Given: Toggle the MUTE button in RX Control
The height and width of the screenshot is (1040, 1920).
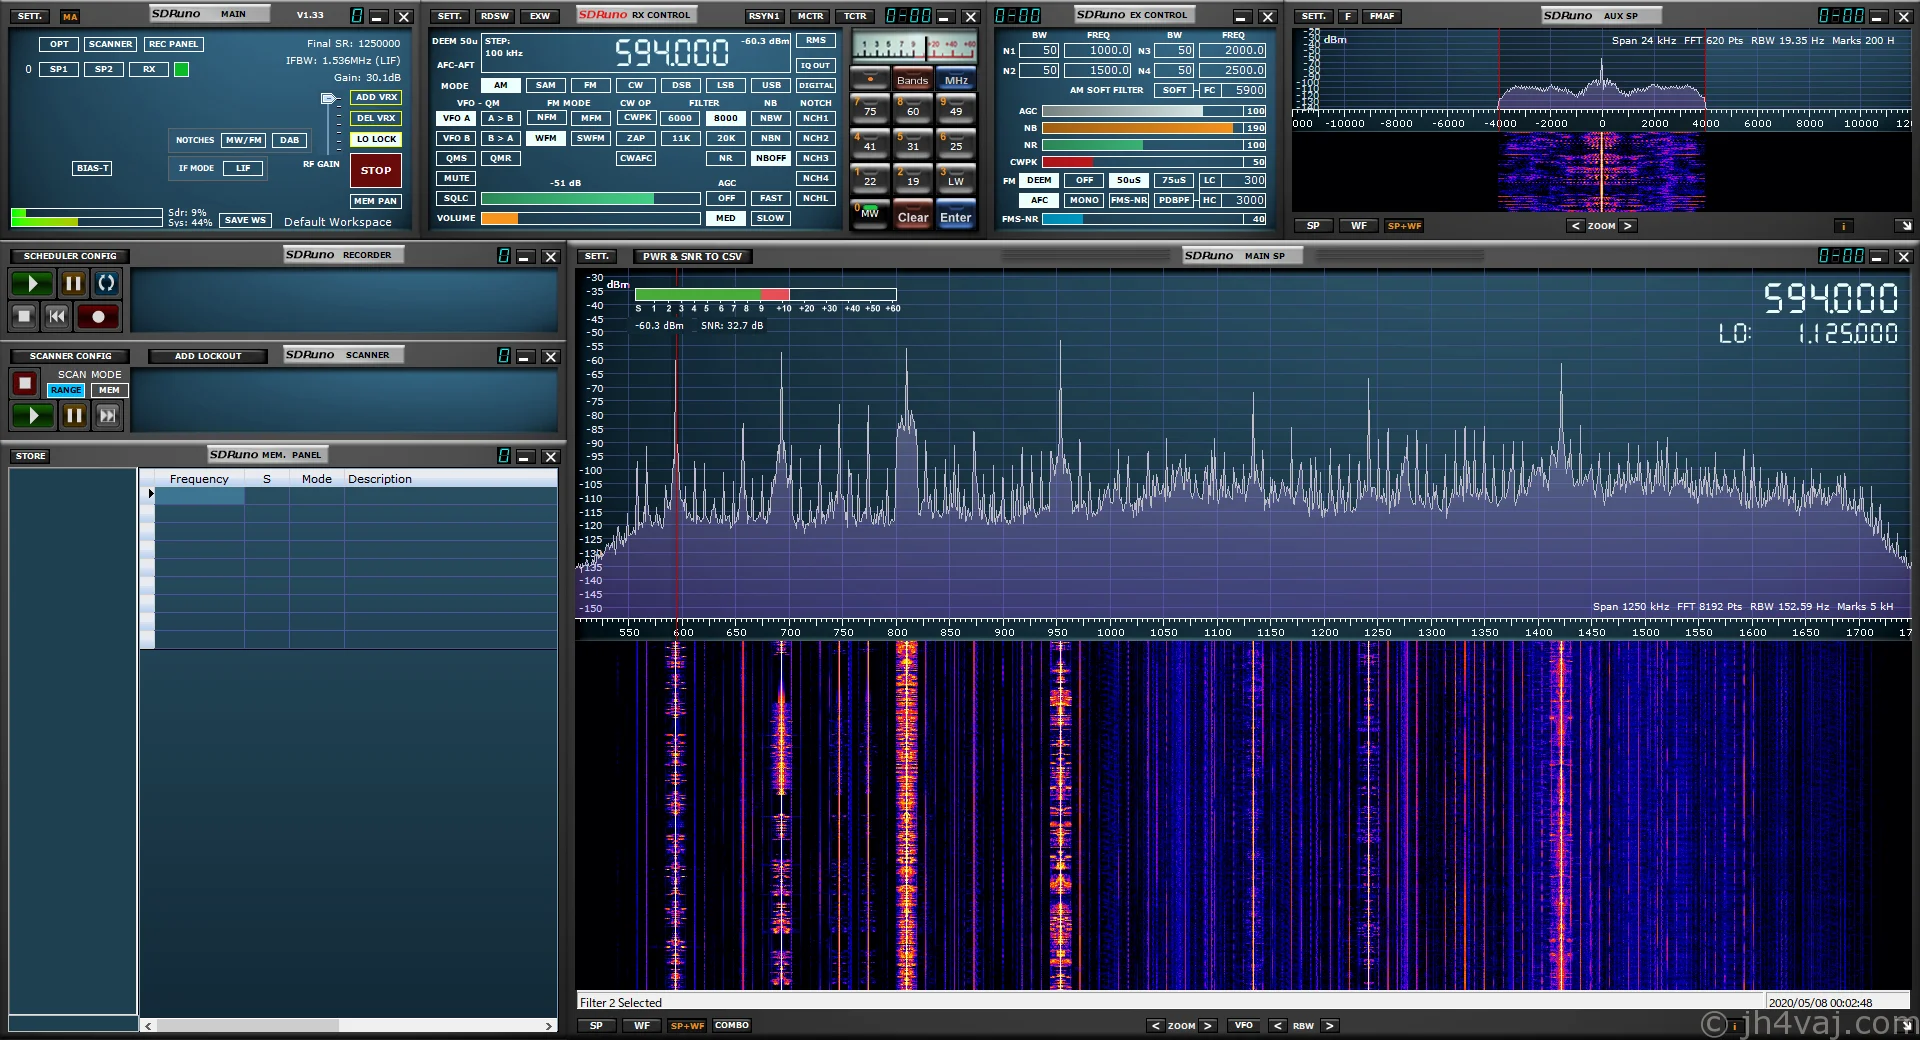Looking at the screenshot, I should pos(456,178).
